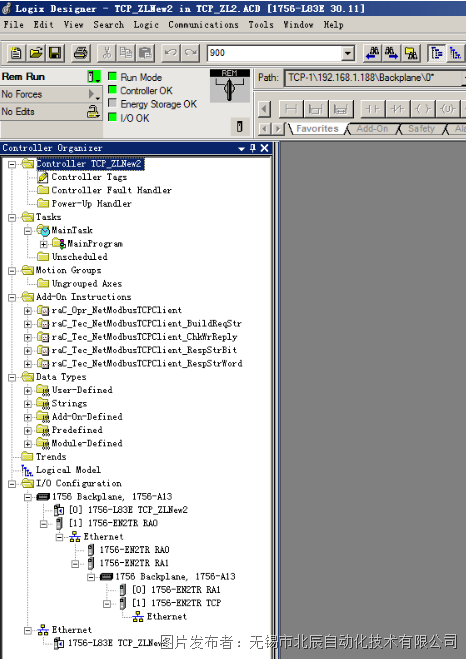Switch to the Favorites instruction tab
The height and width of the screenshot is (659, 466).
[317, 129]
